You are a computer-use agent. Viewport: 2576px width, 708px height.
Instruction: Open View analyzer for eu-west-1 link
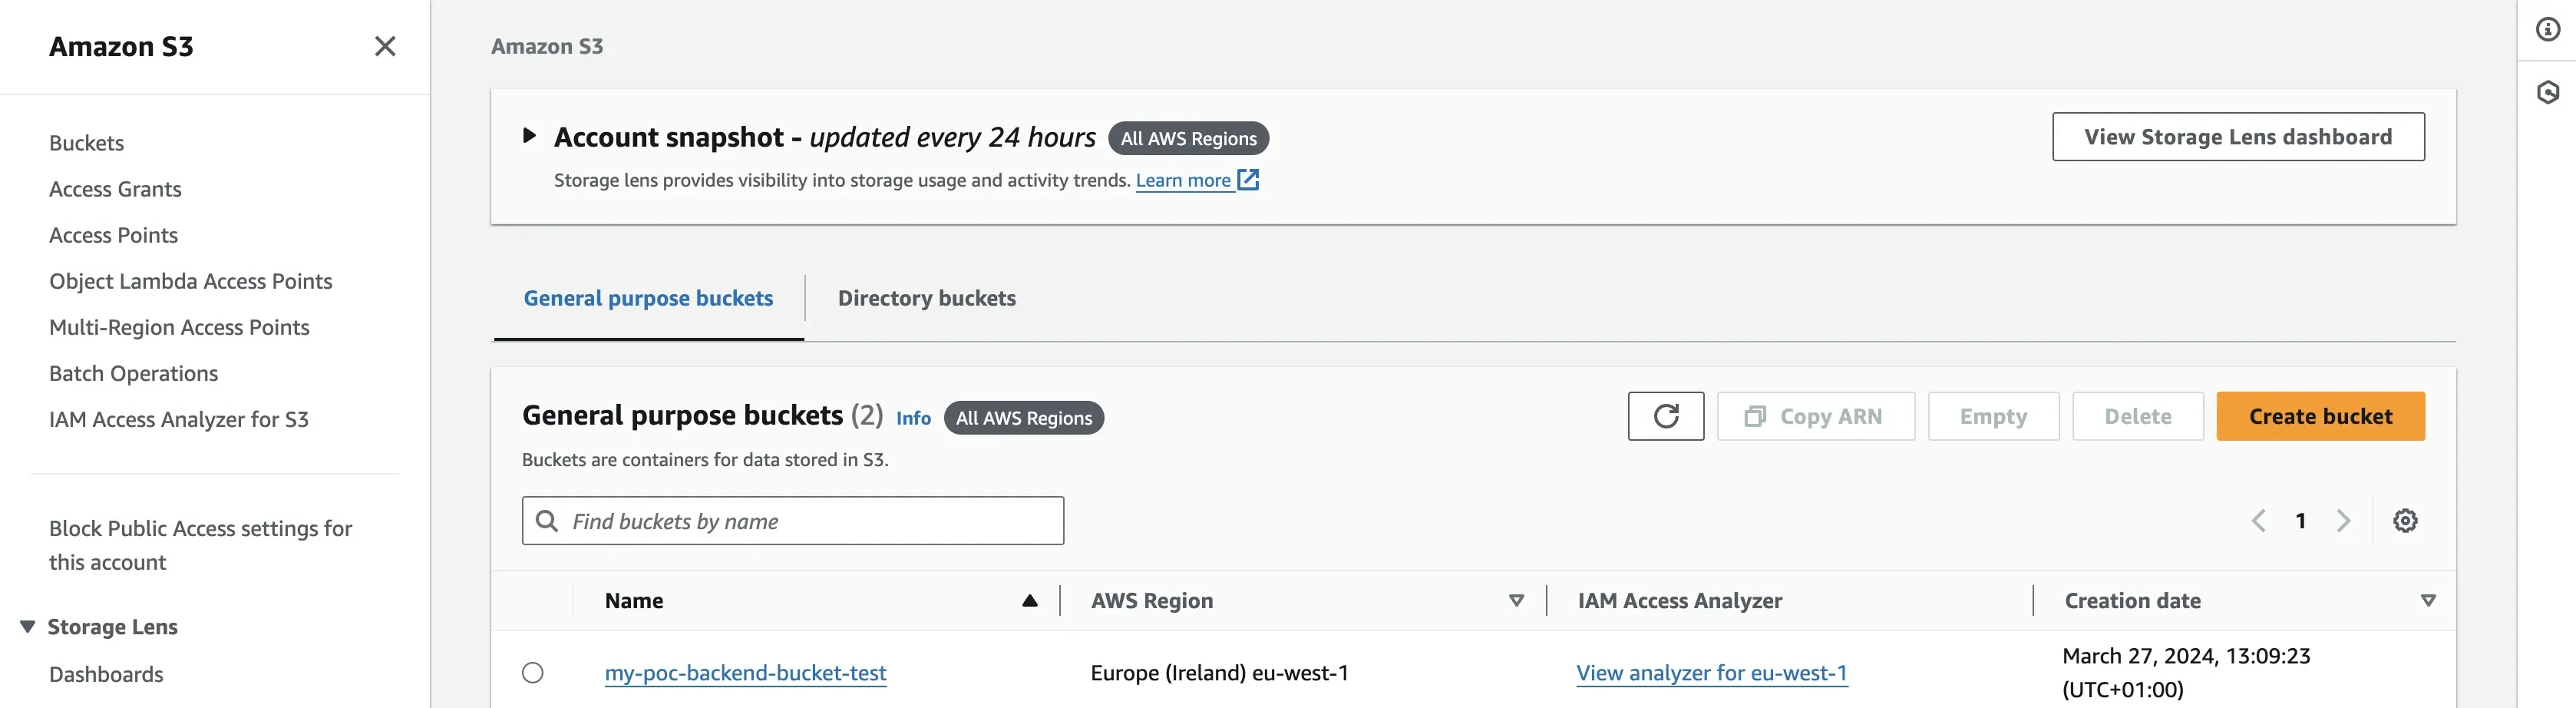(1711, 673)
